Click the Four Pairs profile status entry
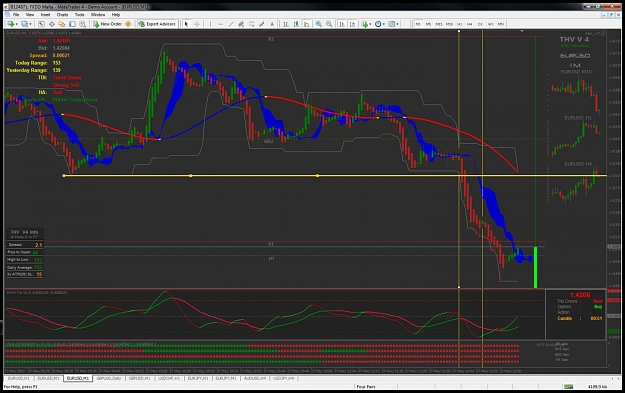This screenshot has width=625, height=393. [x=366, y=387]
